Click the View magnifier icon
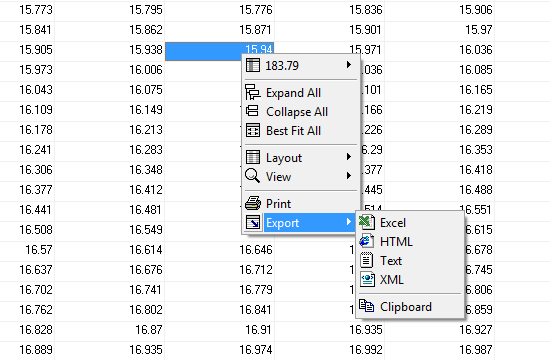Image resolution: width=550 pixels, height=360 pixels. click(x=253, y=176)
